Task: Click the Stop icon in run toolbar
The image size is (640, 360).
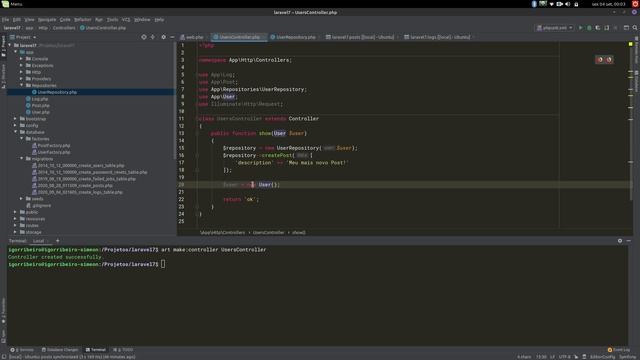Action: pos(616,28)
